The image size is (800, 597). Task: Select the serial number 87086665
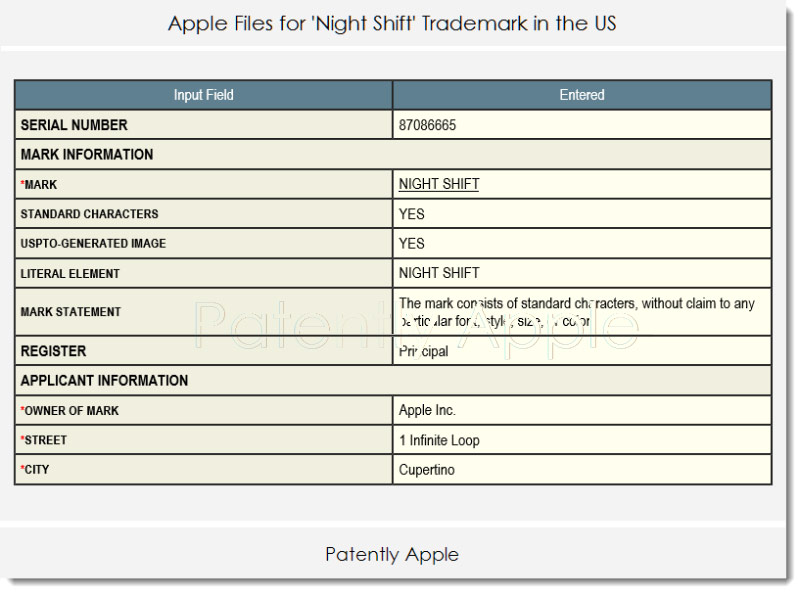click(427, 125)
